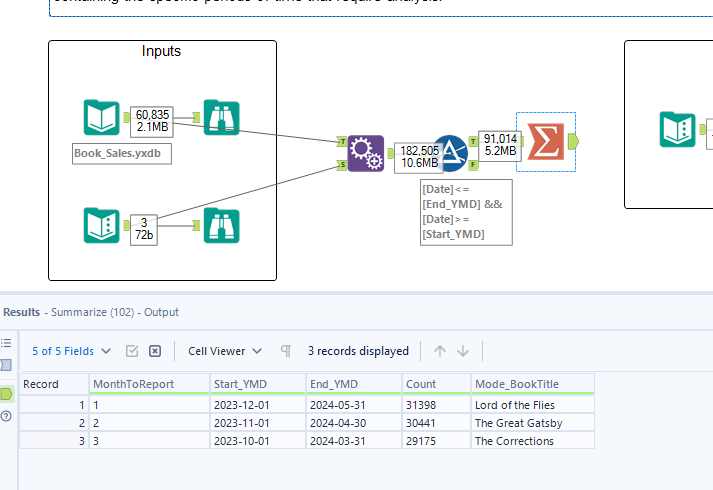Select the upper Browse binoculars tool
Screen dimensions: 713x490
pyautogui.click(x=221, y=118)
